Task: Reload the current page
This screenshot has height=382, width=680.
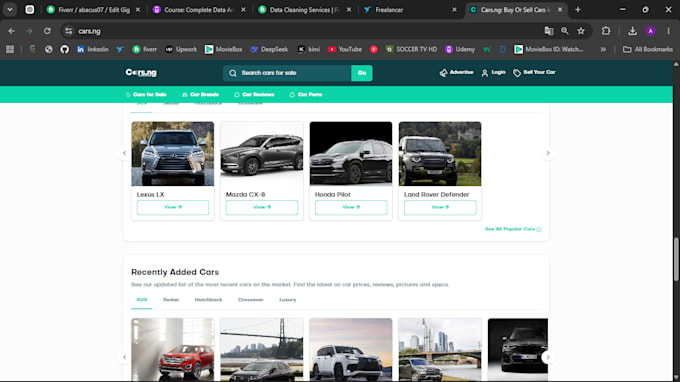Action: pyautogui.click(x=47, y=31)
